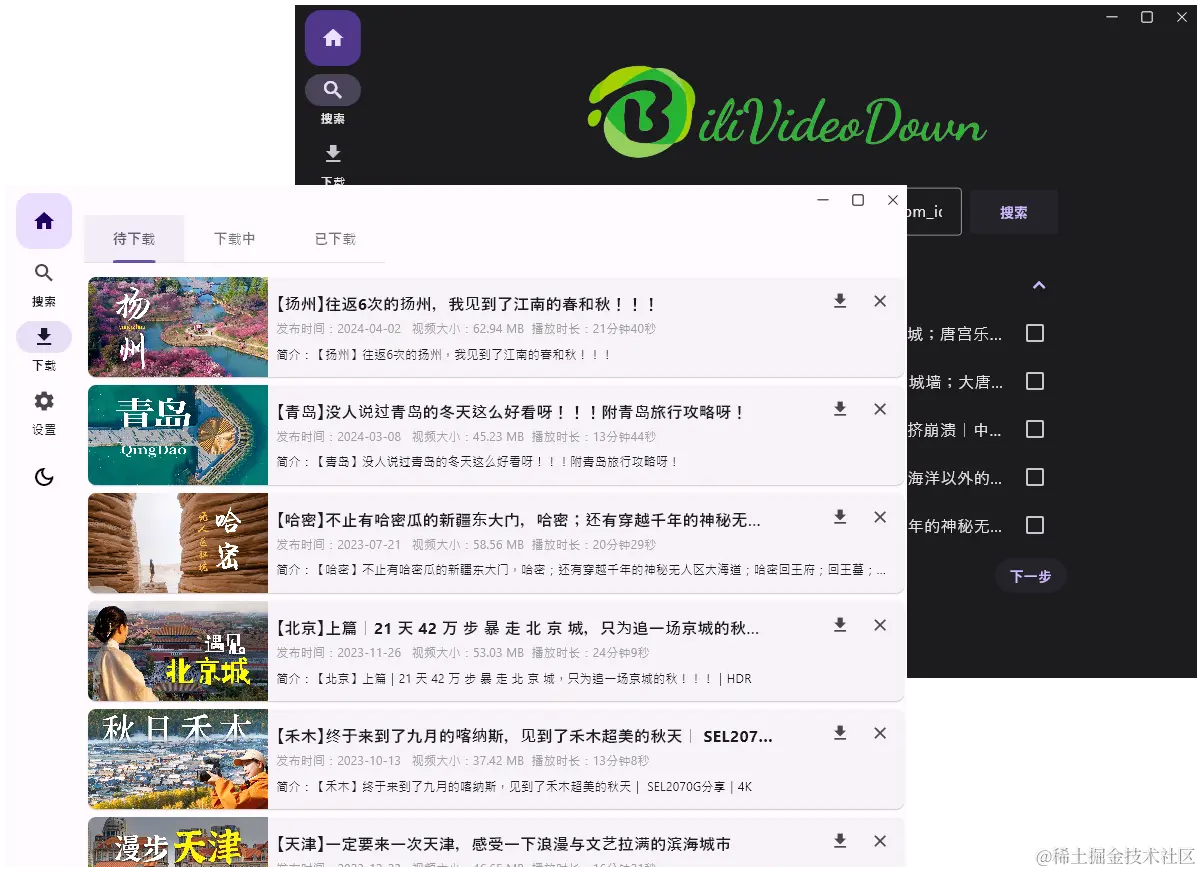Click home icon in dark window

coord(333,38)
